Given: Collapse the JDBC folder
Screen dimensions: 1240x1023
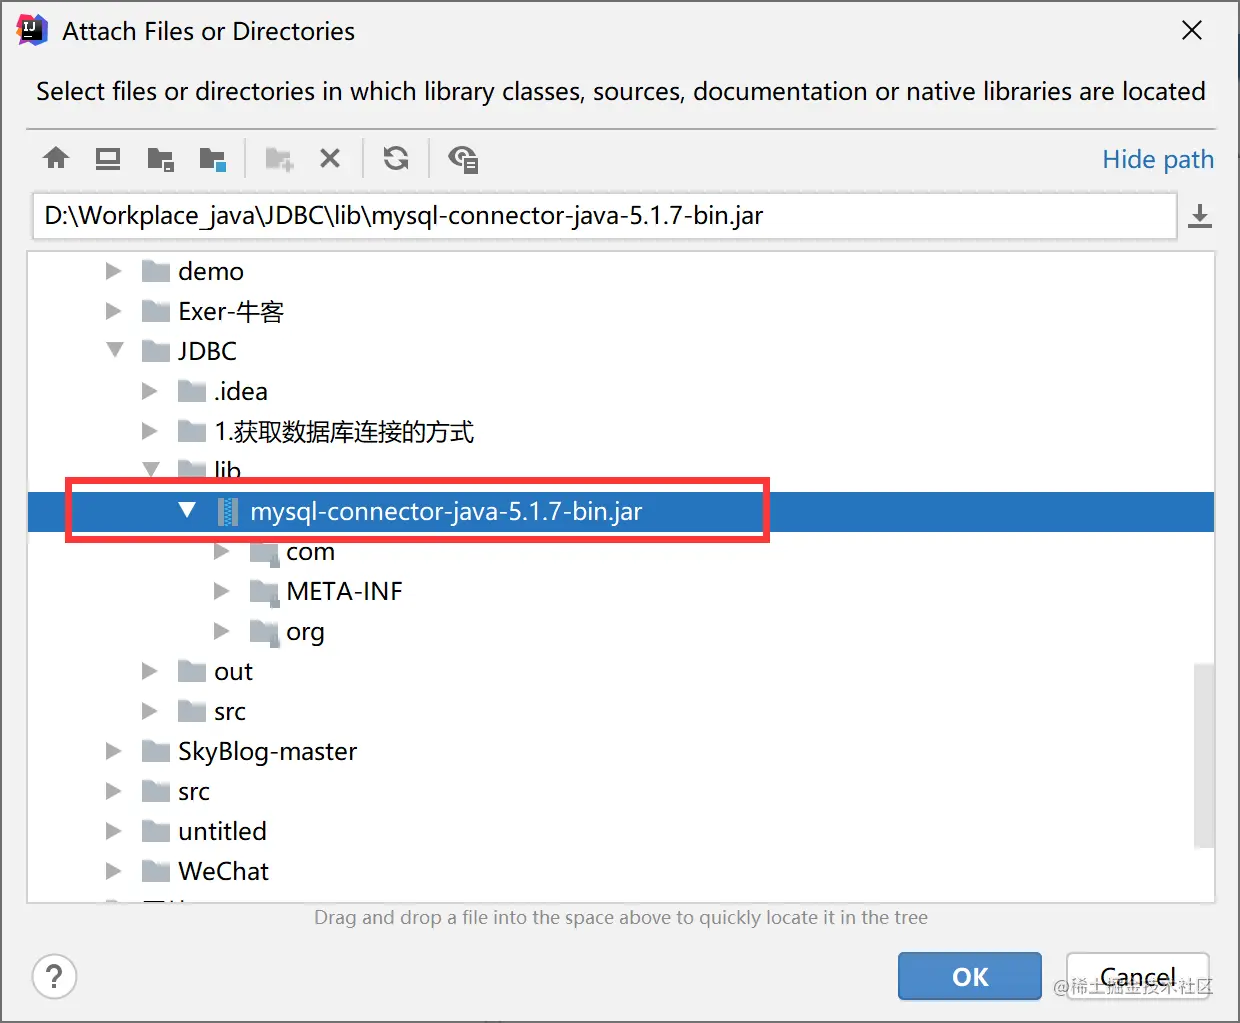Looking at the screenshot, I should pos(115,350).
